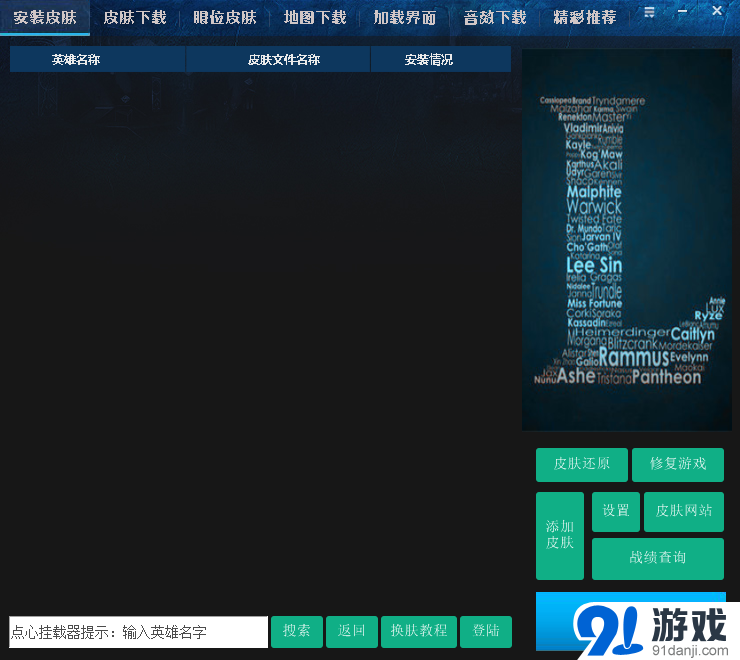
Task: Open the title bar menu icon
Action: point(649,12)
